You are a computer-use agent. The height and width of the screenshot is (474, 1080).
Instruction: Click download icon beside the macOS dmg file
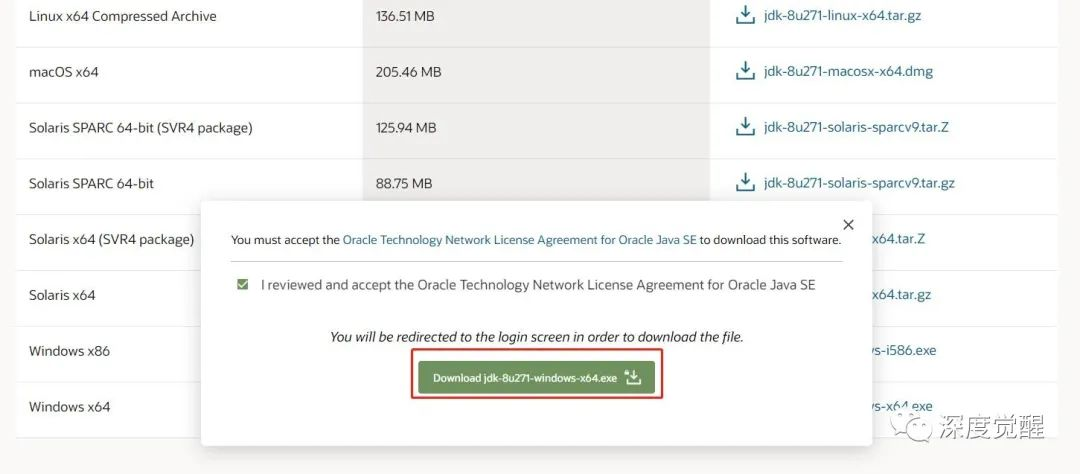(744, 71)
